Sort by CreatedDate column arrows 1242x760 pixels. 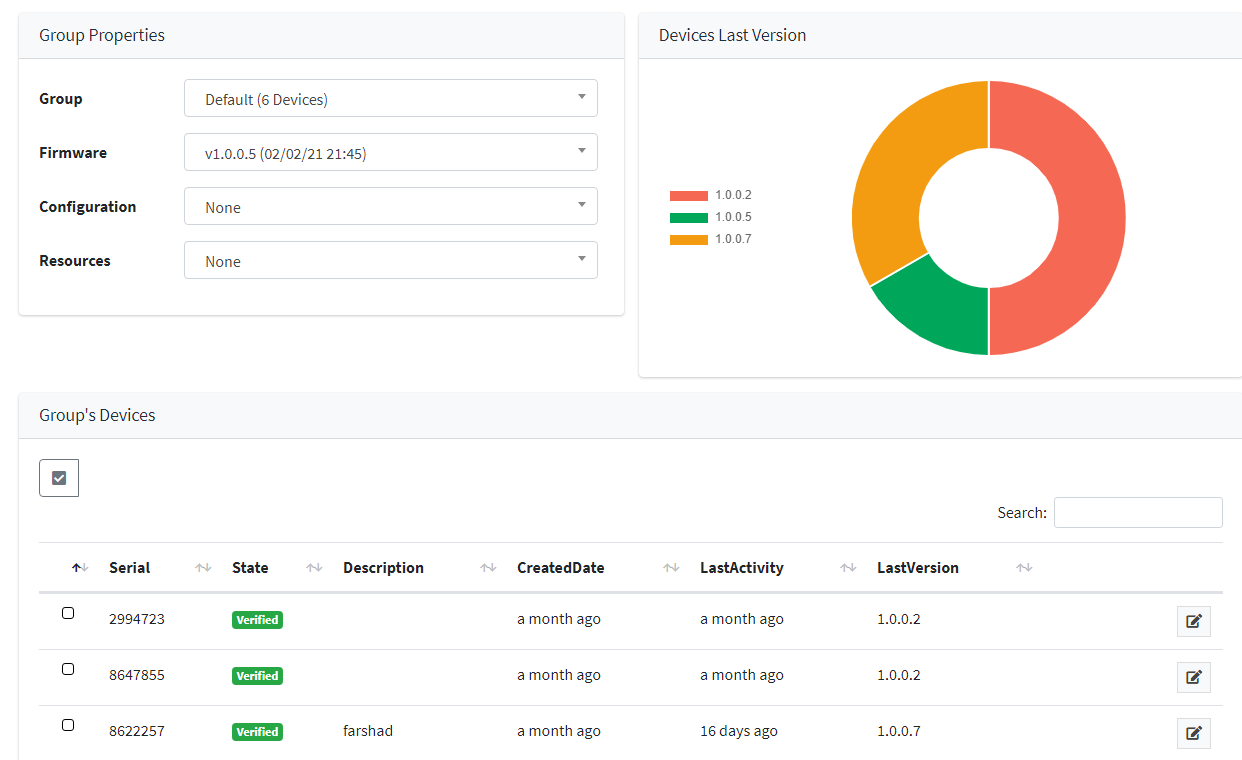(x=671, y=568)
